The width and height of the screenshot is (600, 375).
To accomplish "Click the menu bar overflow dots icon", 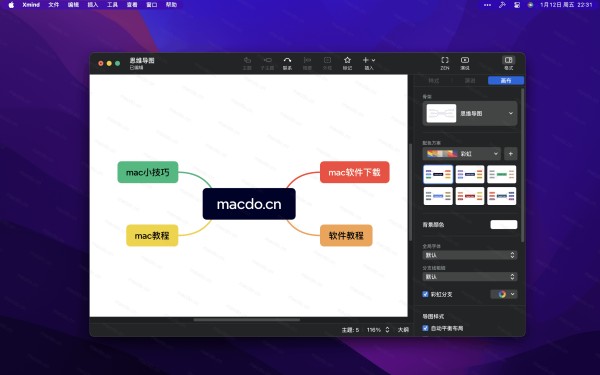I will 488,5.
